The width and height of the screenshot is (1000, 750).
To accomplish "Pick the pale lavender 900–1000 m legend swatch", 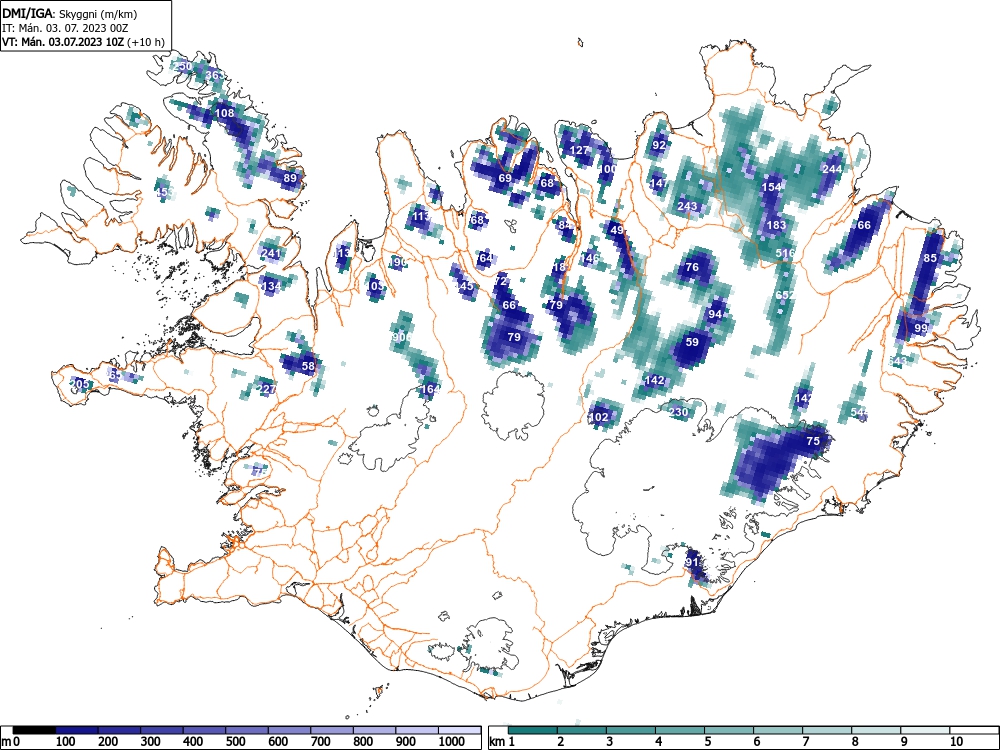I will [x=417, y=730].
